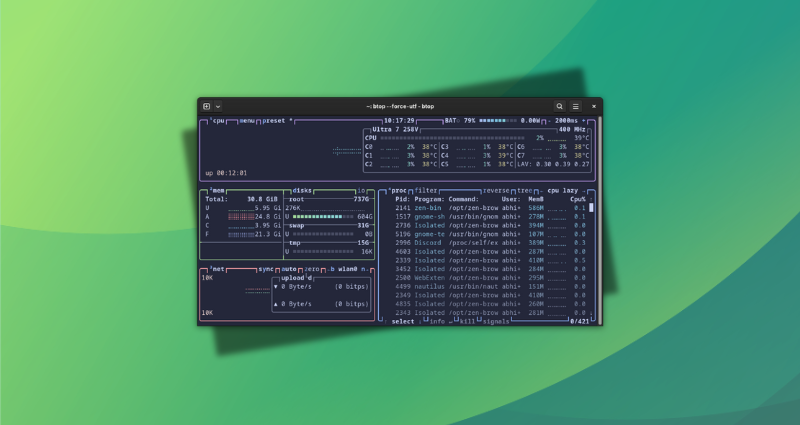Select the Discord process row
Image resolution: width=800 pixels, height=425 pixels.
coord(490,243)
